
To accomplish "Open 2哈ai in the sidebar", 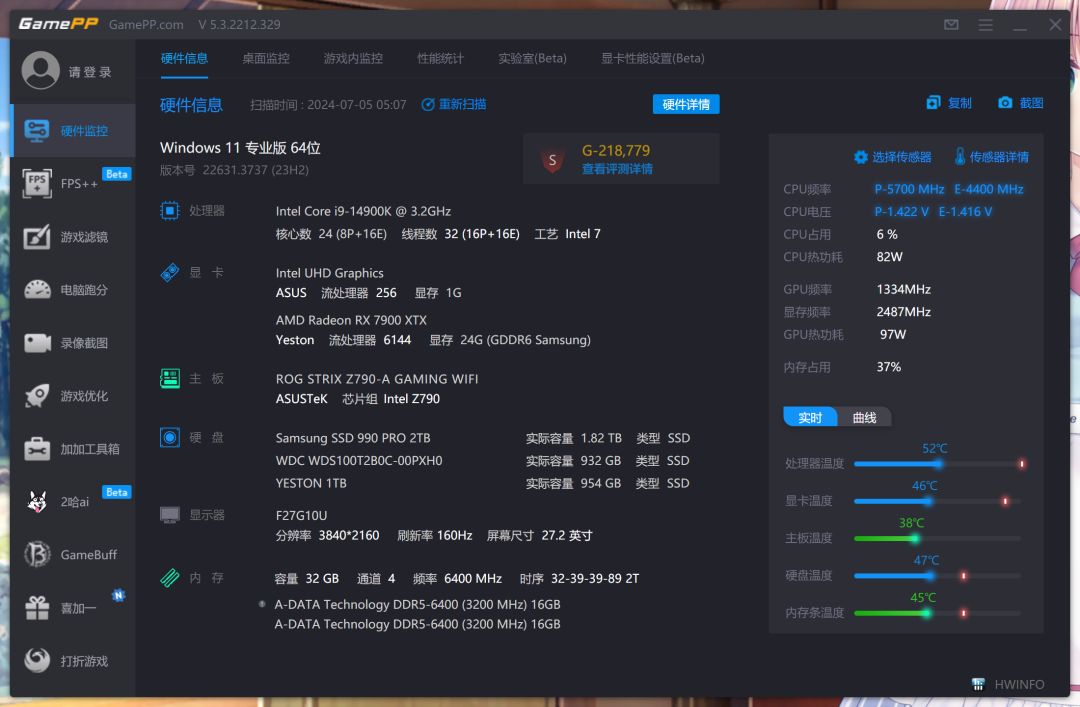I will (72, 502).
